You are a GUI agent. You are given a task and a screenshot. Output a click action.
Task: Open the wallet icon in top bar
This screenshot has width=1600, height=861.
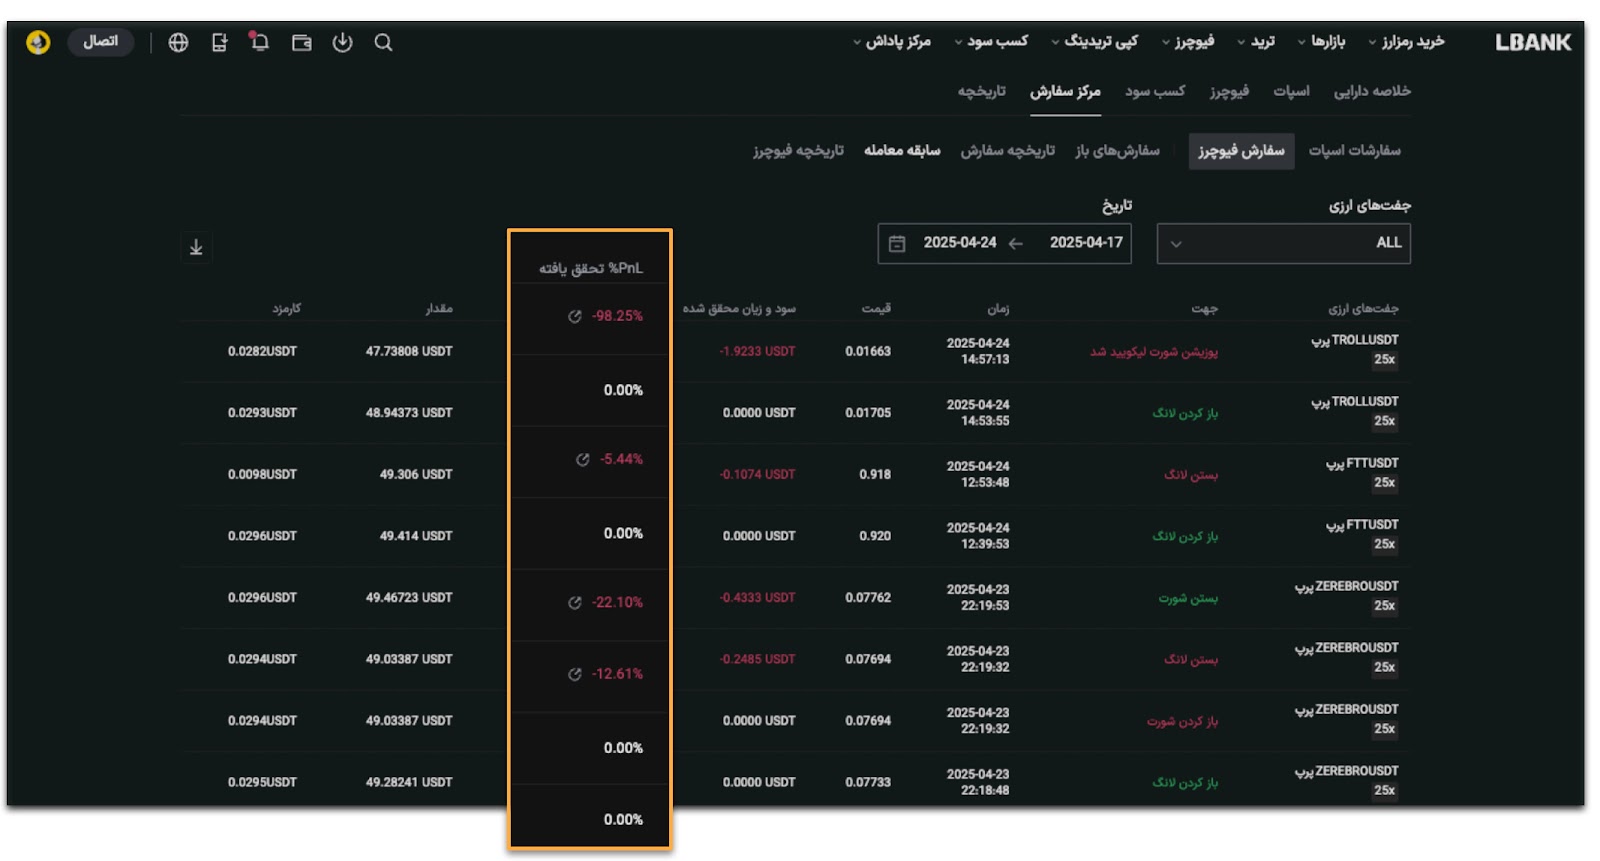[301, 43]
